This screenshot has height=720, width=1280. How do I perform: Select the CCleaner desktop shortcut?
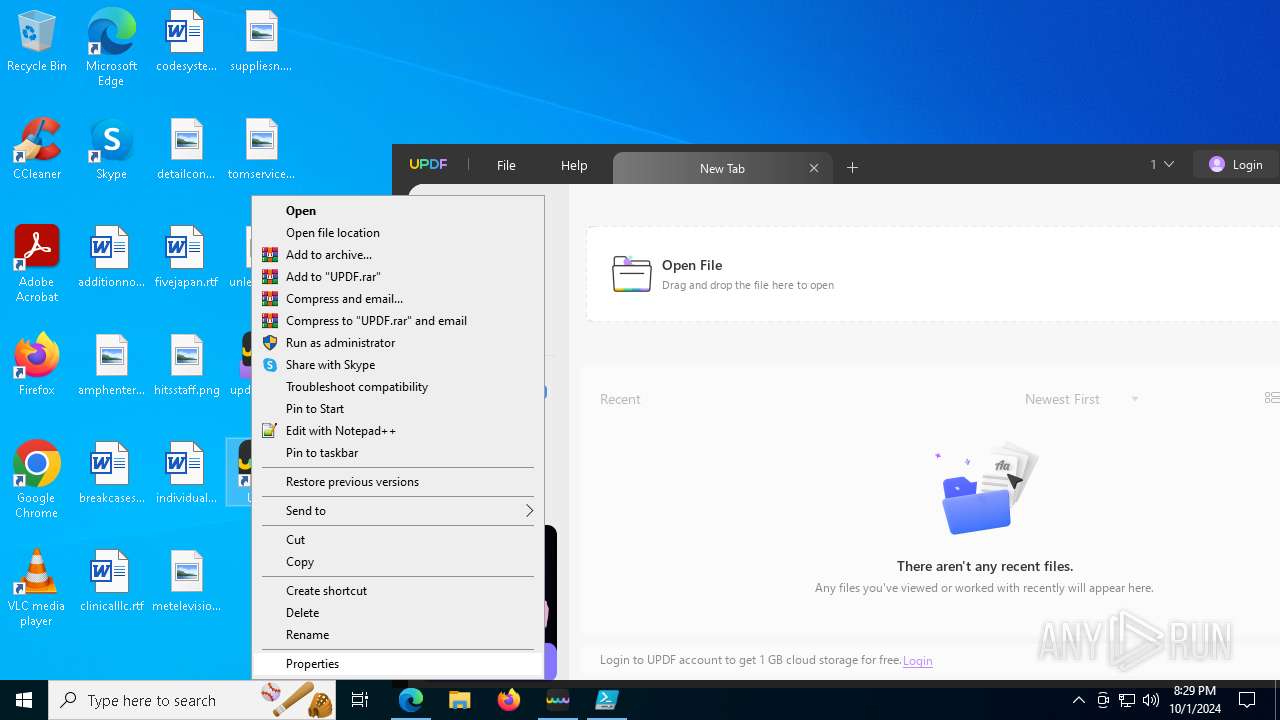[37, 150]
